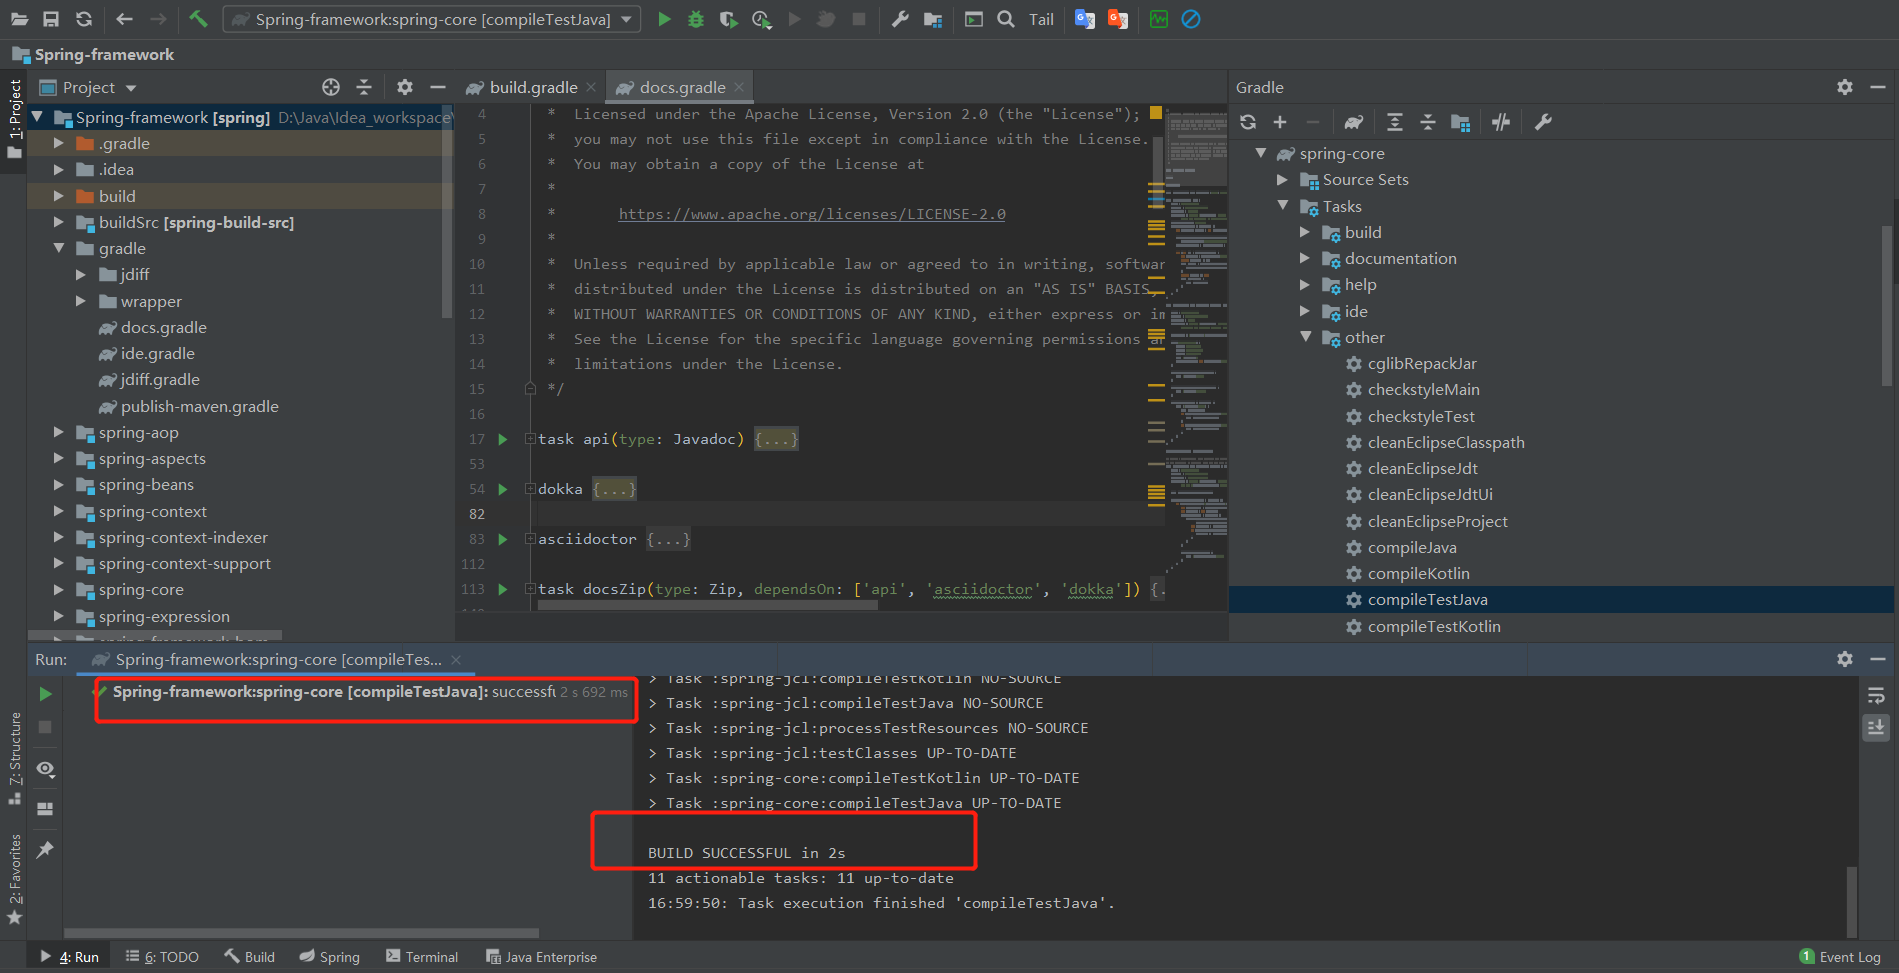Click the Run Anything terminal-window icon

pyautogui.click(x=973, y=19)
